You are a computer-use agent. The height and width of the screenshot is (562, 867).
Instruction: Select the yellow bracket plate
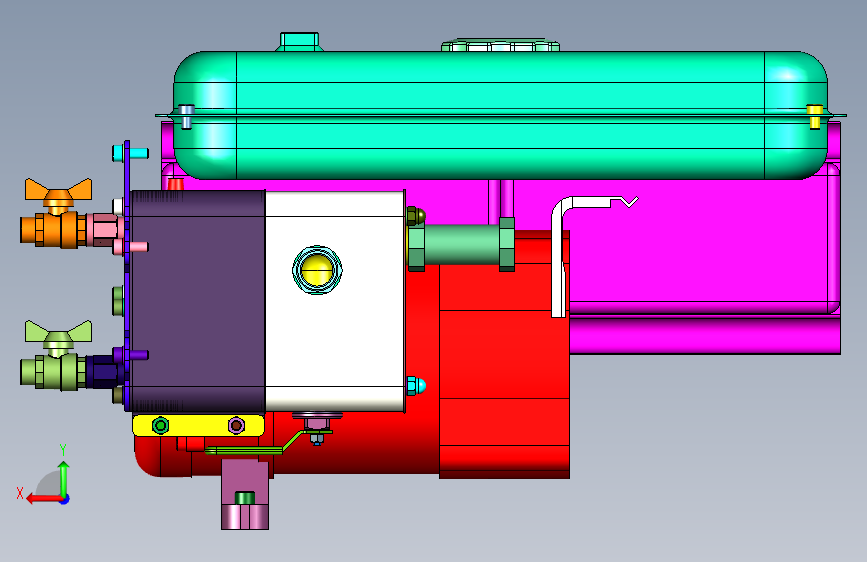(x=199, y=425)
